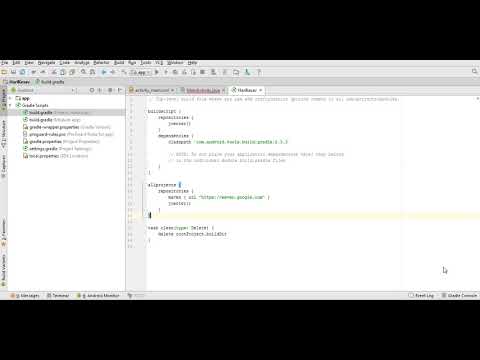480x360 pixels.
Task: Open the Help menu
Action: click(x=192, y=63)
